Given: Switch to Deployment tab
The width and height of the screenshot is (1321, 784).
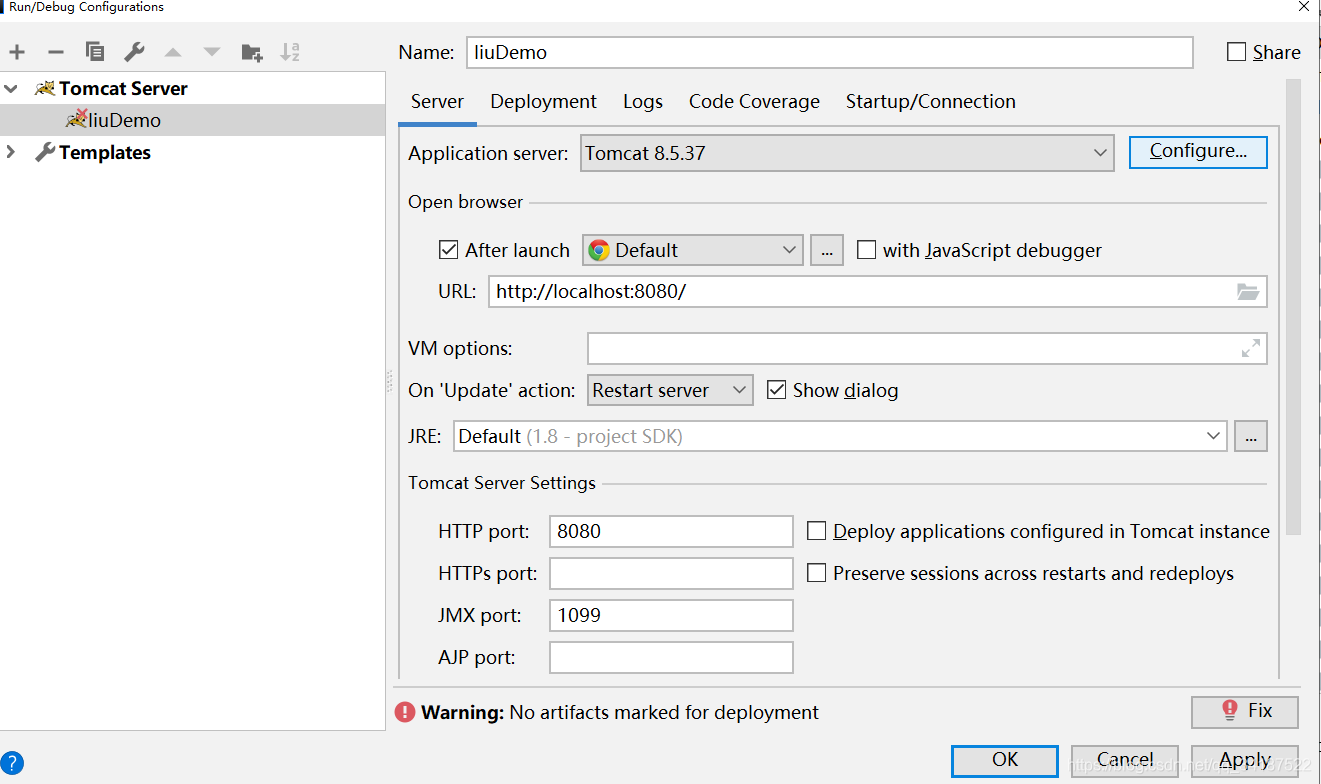Looking at the screenshot, I should click(x=543, y=102).
